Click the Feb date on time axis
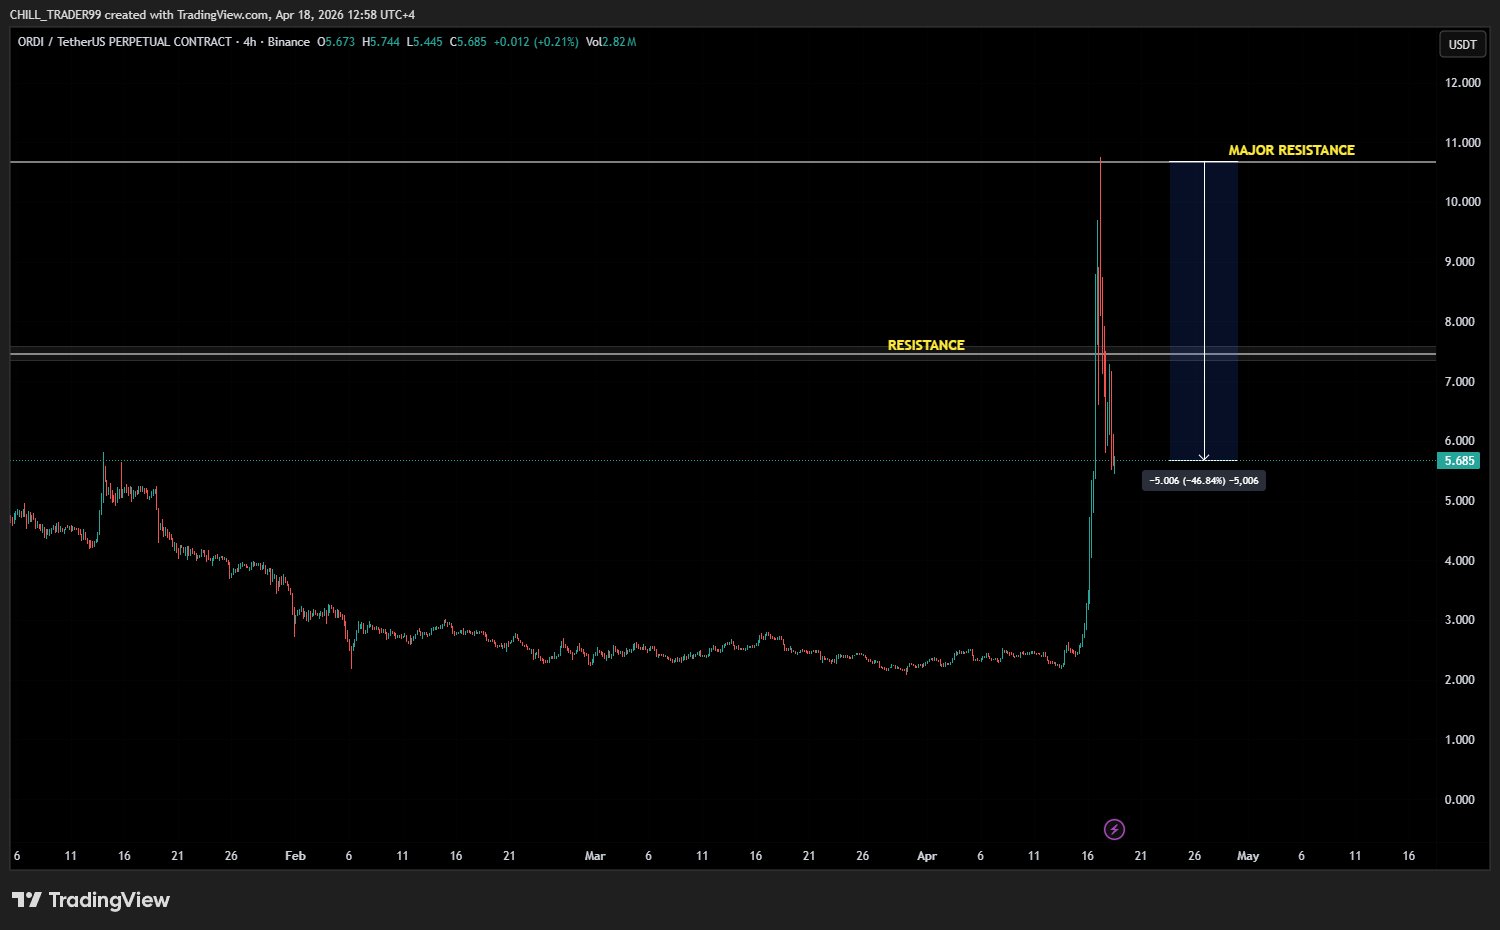The height and width of the screenshot is (930, 1500). point(295,856)
